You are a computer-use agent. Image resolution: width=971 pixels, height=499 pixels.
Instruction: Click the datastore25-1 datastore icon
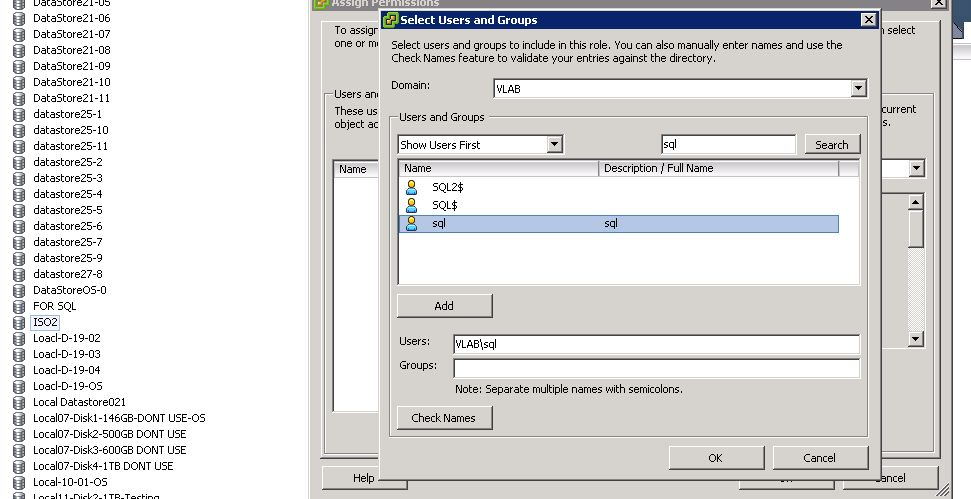[19, 115]
